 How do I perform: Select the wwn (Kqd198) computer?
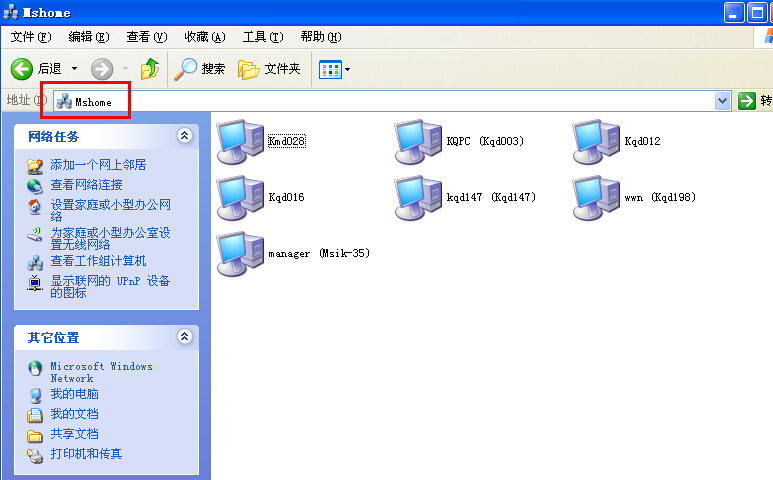(595, 197)
